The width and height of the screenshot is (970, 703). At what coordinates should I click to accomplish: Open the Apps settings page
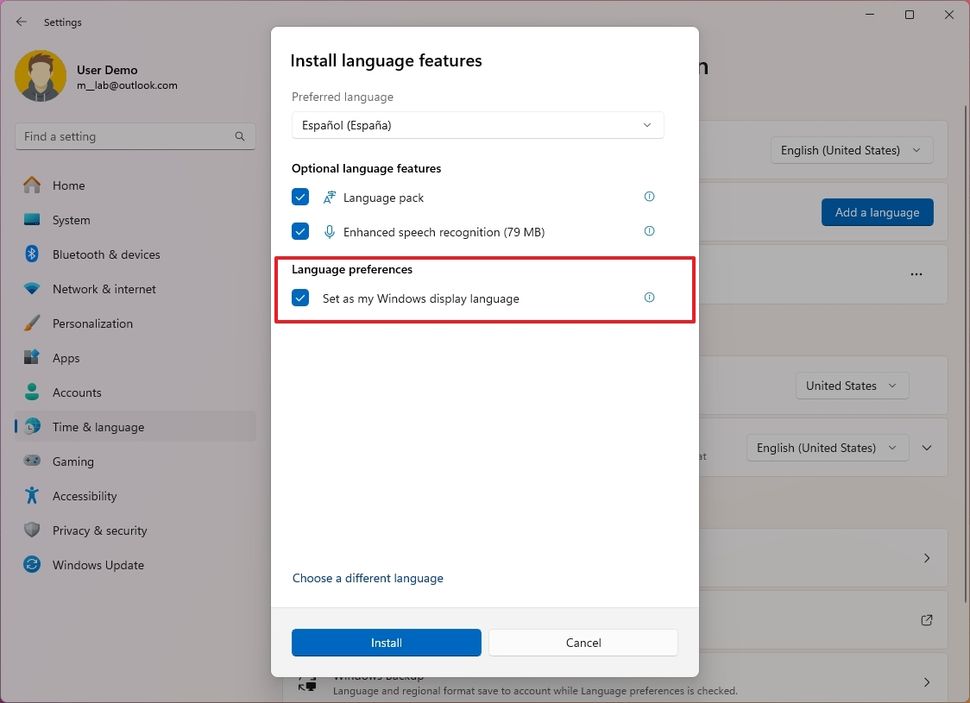[65, 357]
